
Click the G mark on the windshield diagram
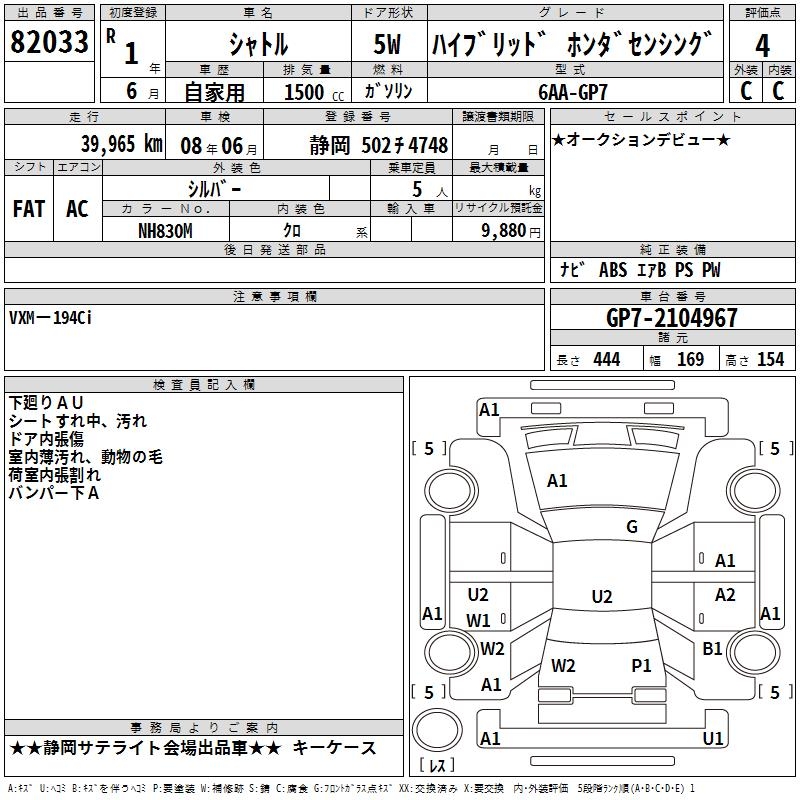click(x=632, y=527)
